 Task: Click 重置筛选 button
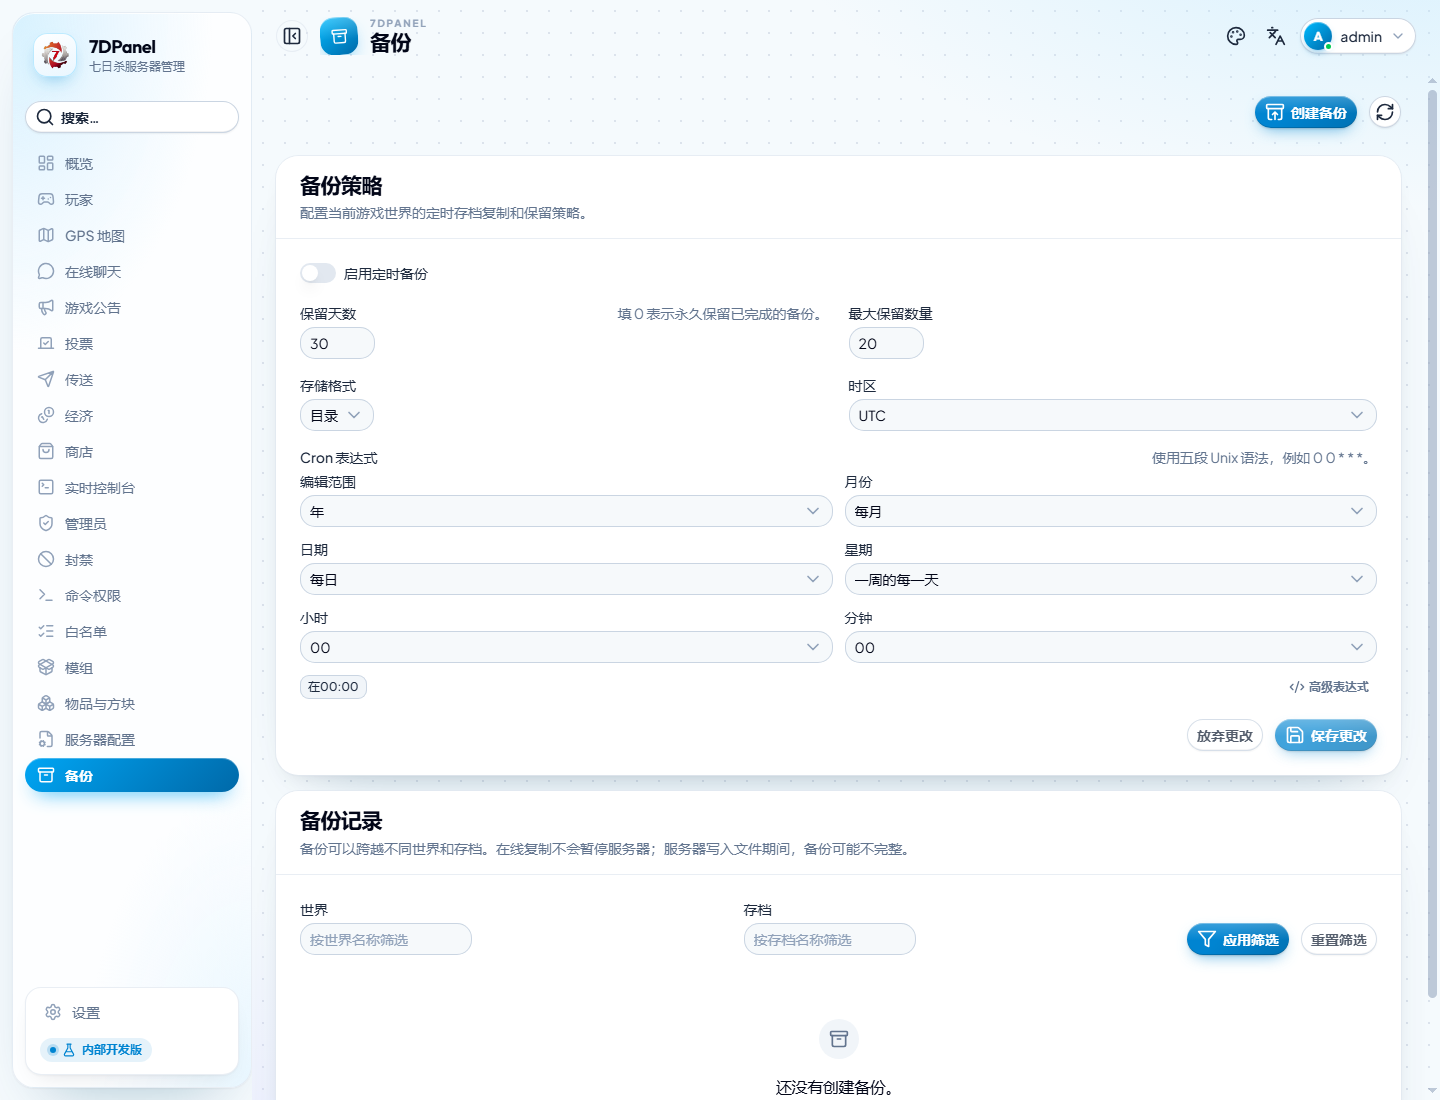click(1339, 939)
